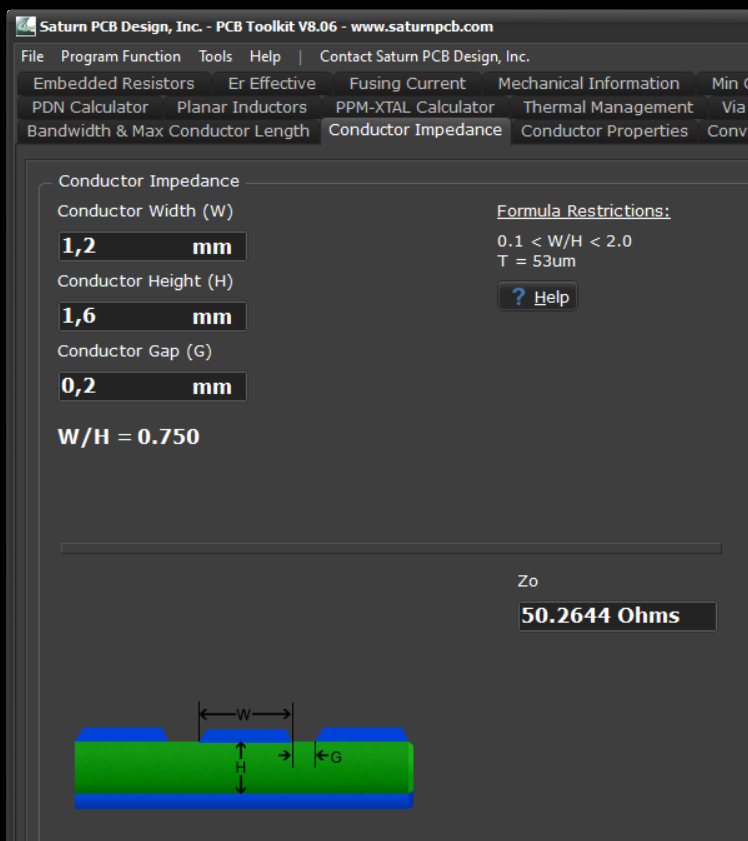Viewport: 748px width, 841px height.
Task: Open the Help menu in menu bar
Action: tap(265, 56)
